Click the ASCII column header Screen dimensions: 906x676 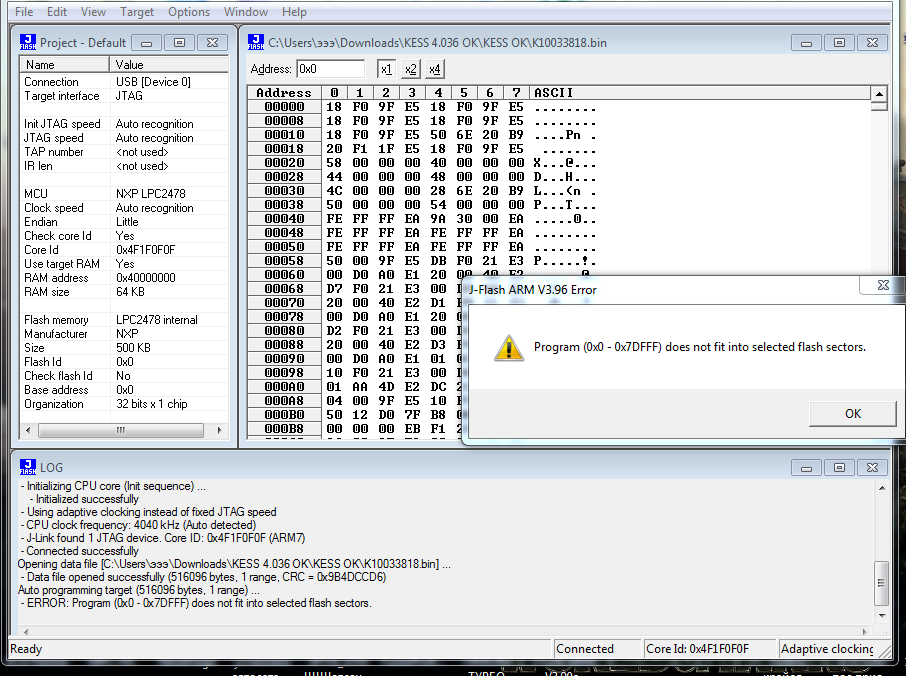point(700,92)
